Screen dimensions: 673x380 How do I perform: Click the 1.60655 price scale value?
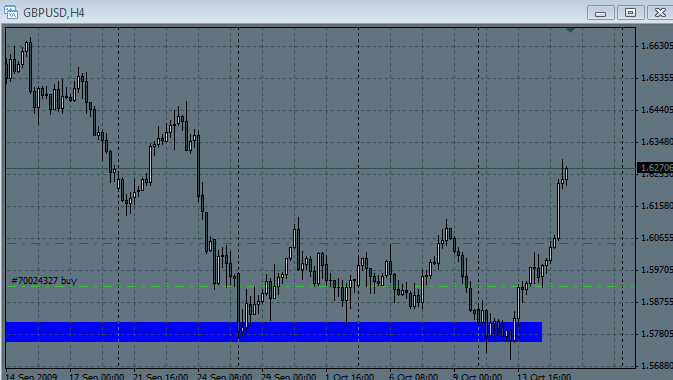point(656,238)
